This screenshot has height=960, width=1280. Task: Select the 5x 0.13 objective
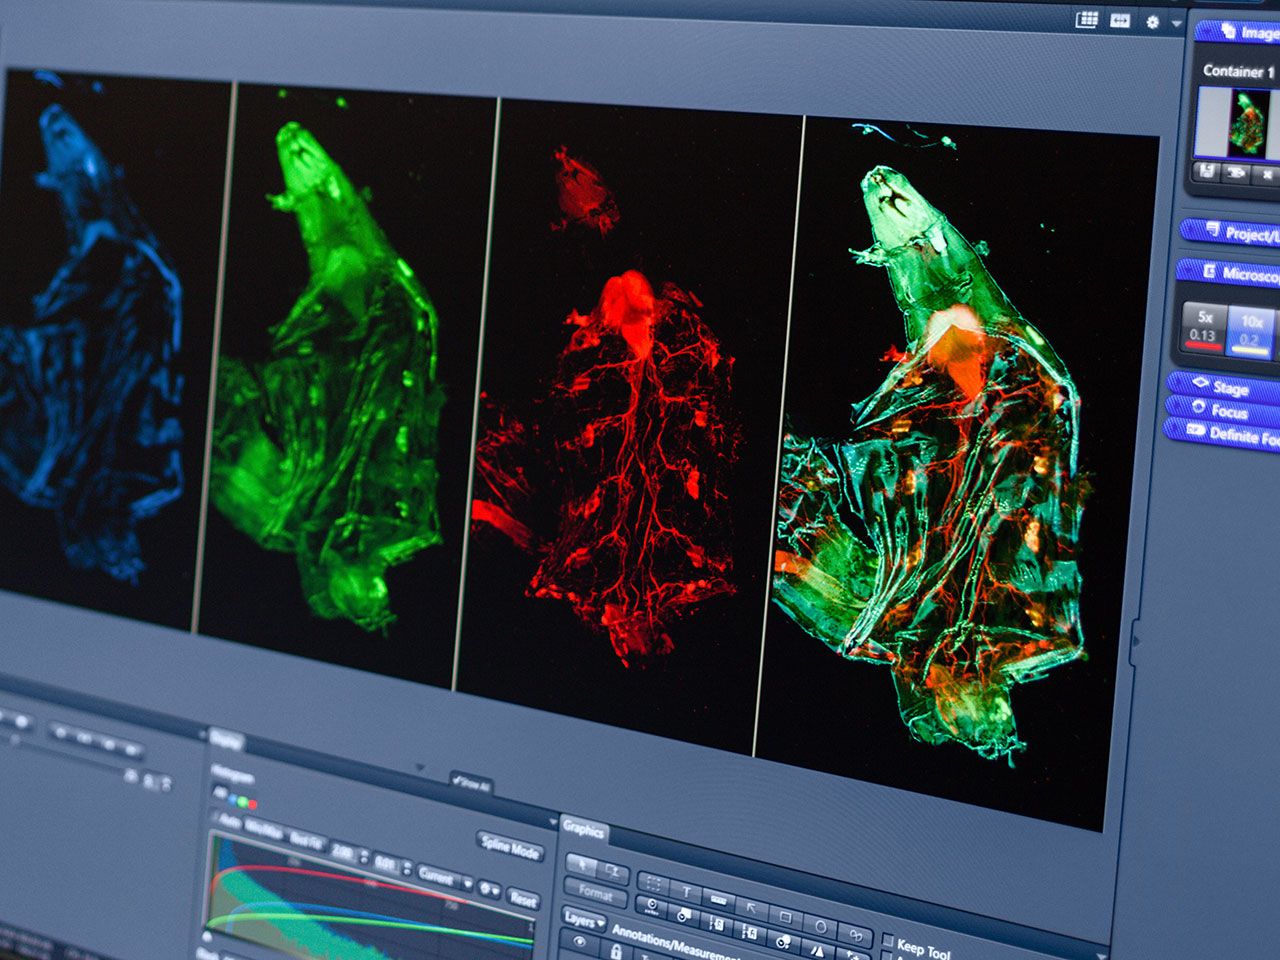(1203, 328)
